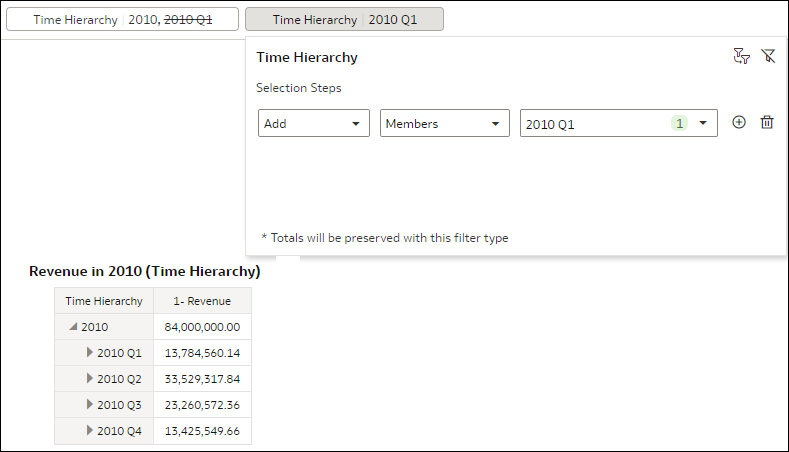Screen dimensions: 789x452
Task: Collapse the 2010 row in the table
Action: pyautogui.click(x=73, y=327)
